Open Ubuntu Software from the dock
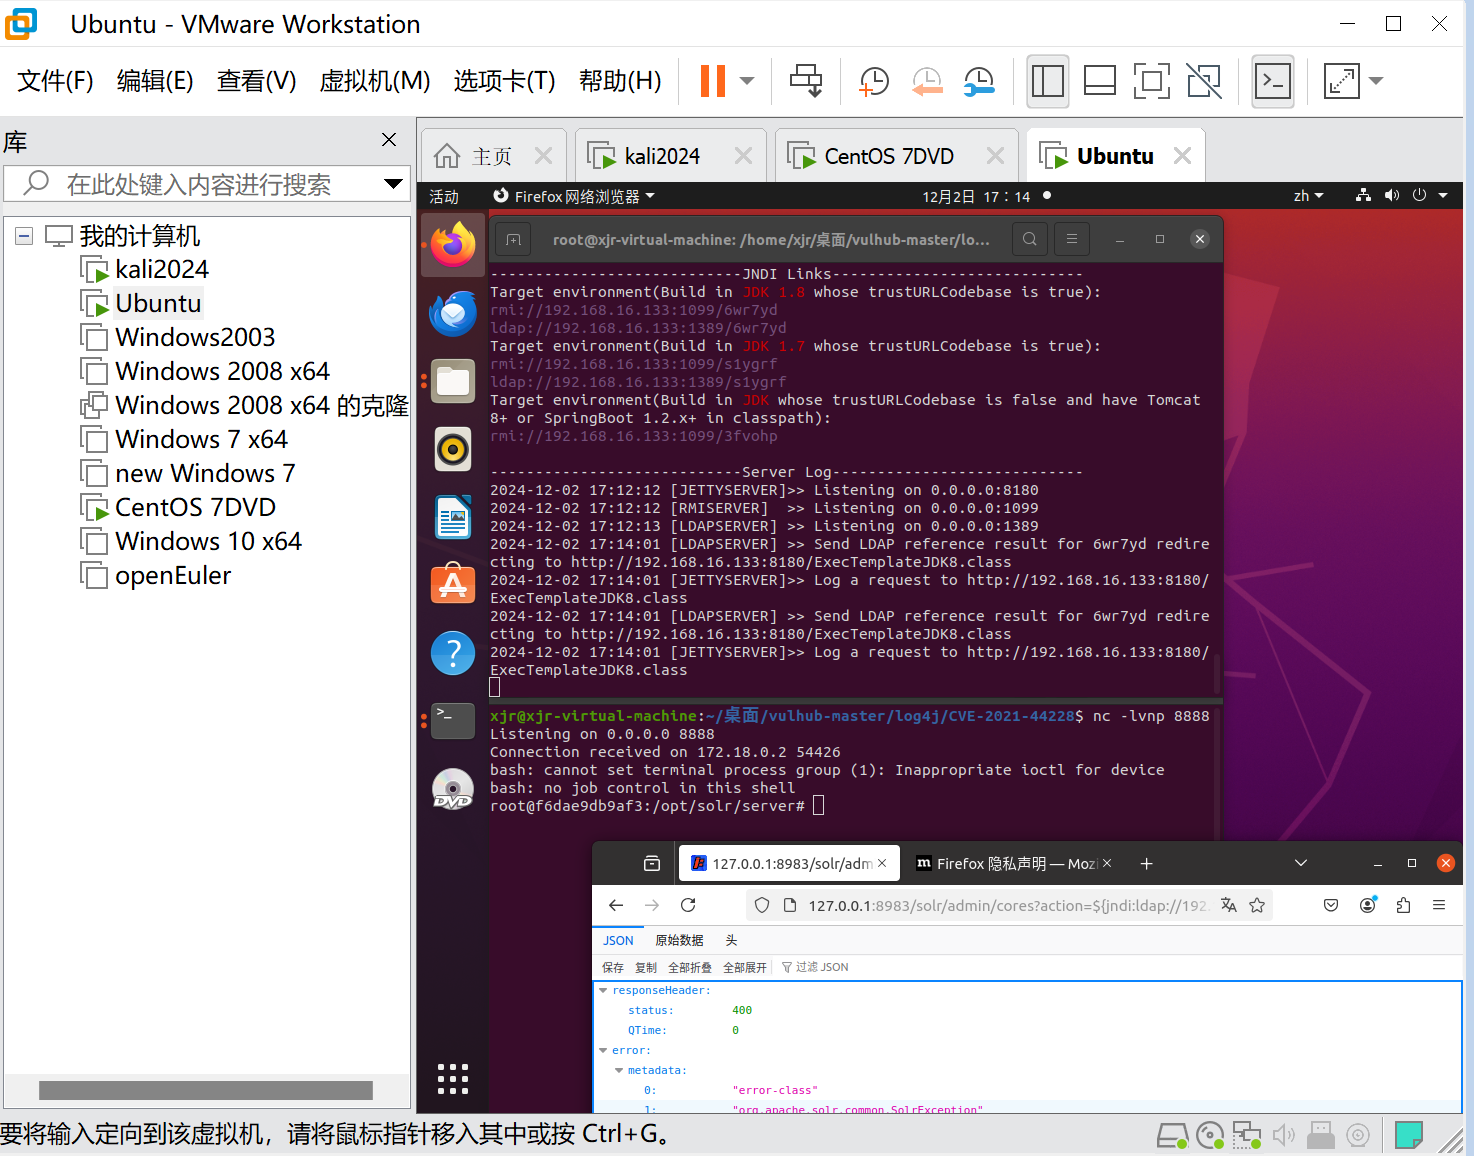The image size is (1474, 1156). (x=453, y=585)
